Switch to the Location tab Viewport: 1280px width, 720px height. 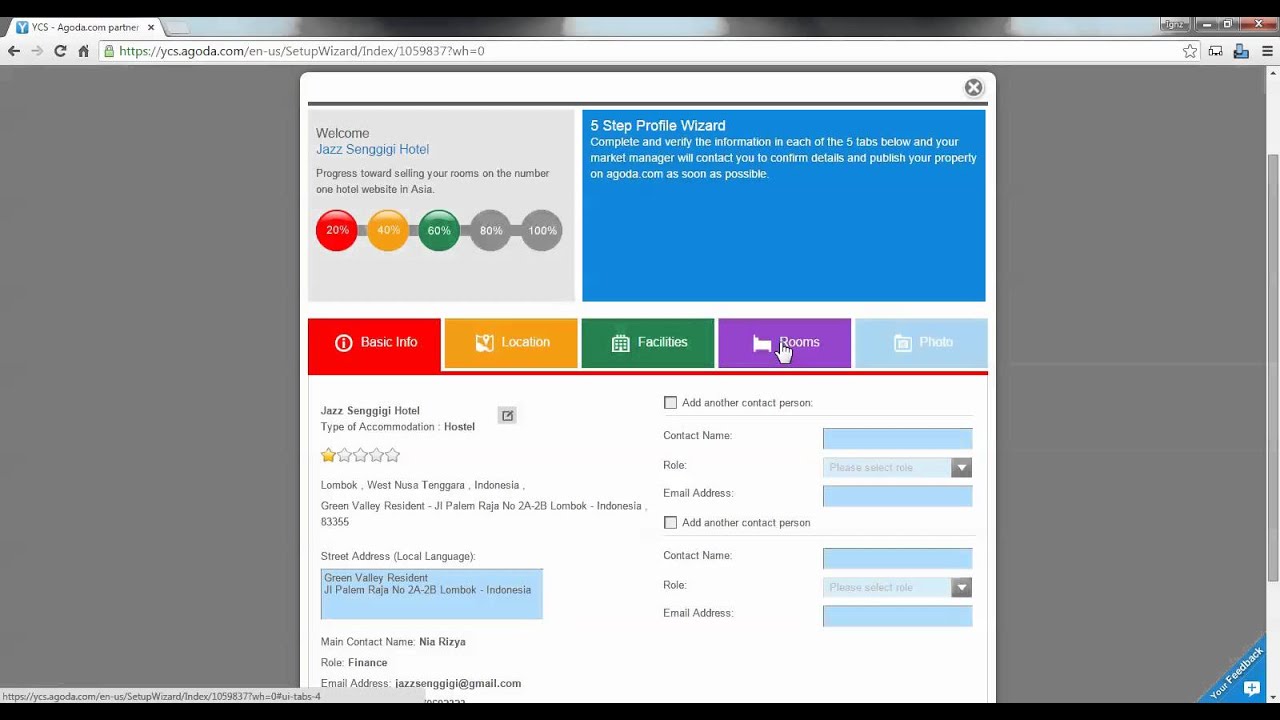511,343
